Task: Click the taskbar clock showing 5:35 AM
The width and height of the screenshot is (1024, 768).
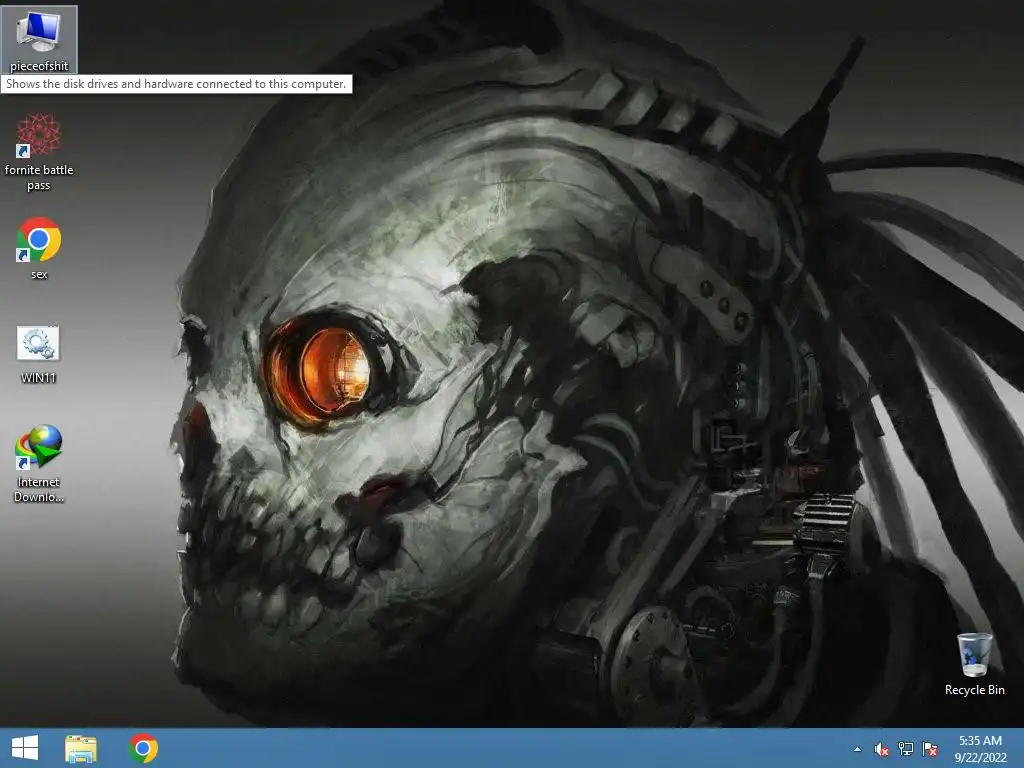Action: click(980, 748)
